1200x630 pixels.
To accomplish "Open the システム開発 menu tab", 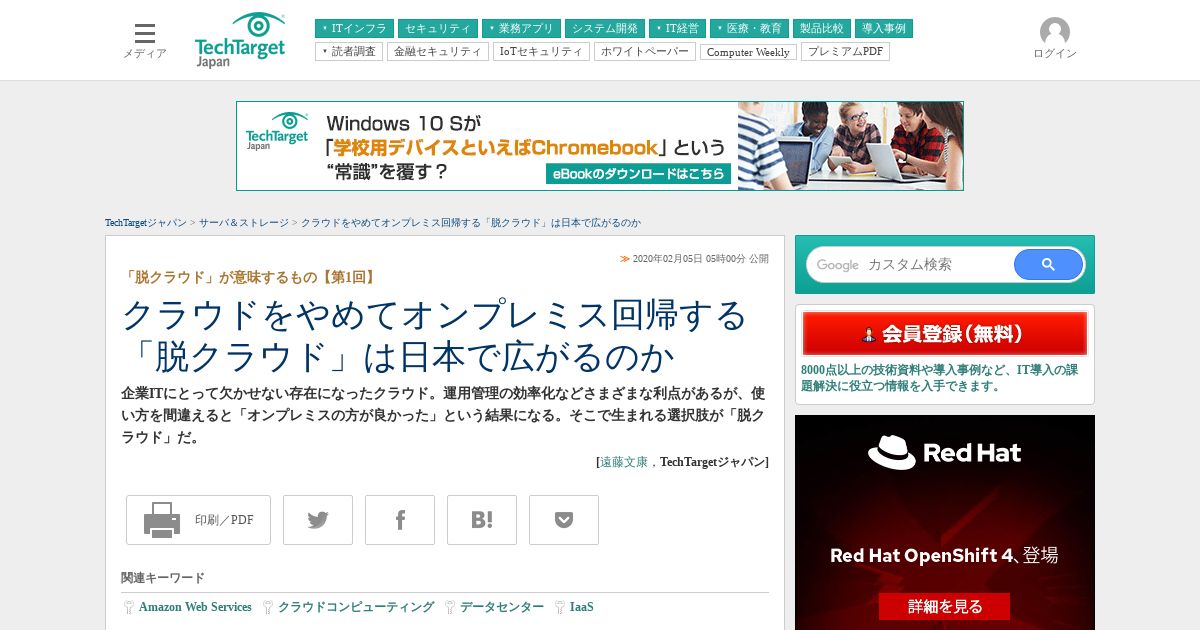I will click(x=604, y=29).
